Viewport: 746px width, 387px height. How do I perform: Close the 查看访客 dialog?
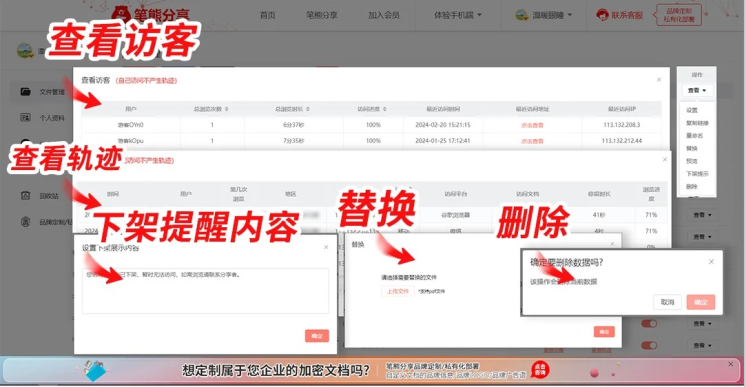(x=659, y=79)
